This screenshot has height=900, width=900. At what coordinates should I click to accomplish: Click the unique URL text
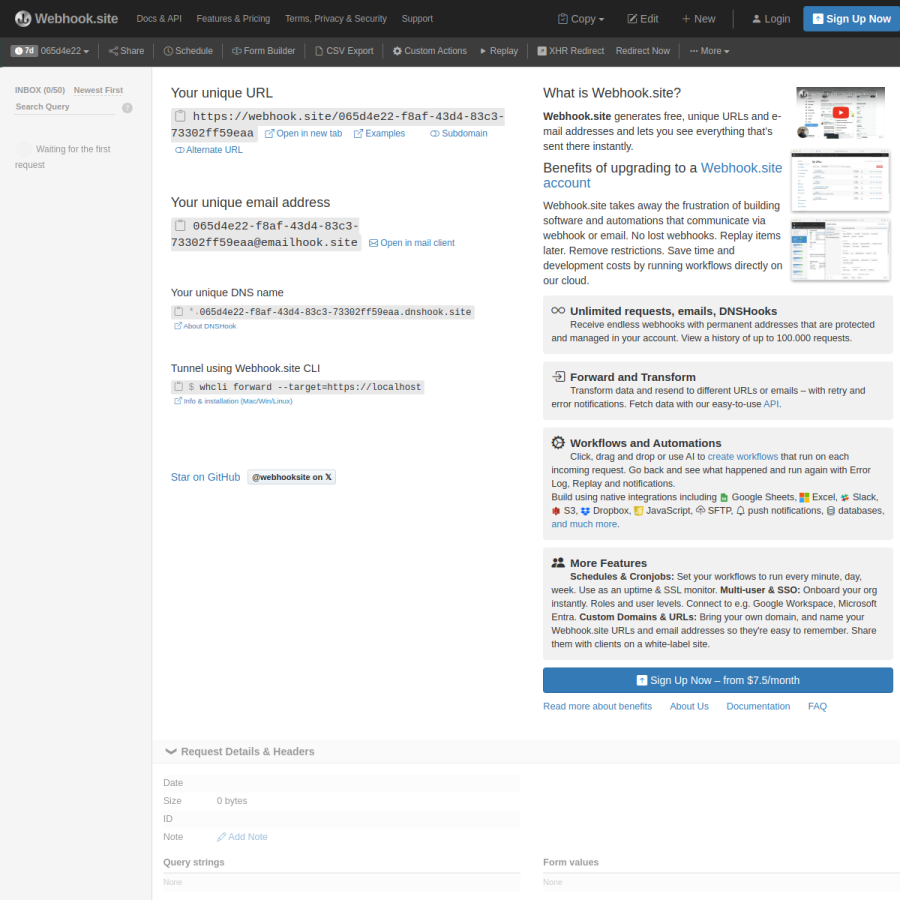(338, 125)
